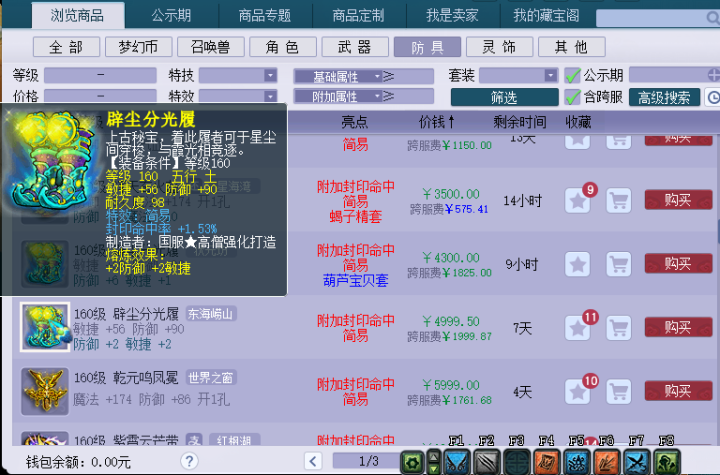The height and width of the screenshot is (475, 720).
Task: Click the star icon on the 4300.00 listing
Action: [x=577, y=264]
